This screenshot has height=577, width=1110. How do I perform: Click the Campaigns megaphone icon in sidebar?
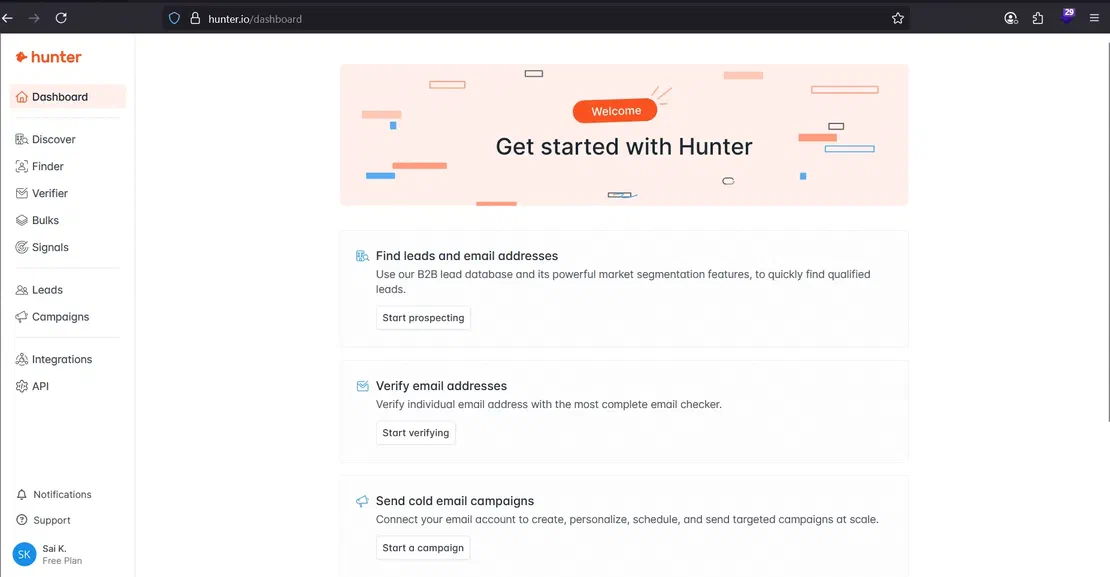[x=22, y=316]
